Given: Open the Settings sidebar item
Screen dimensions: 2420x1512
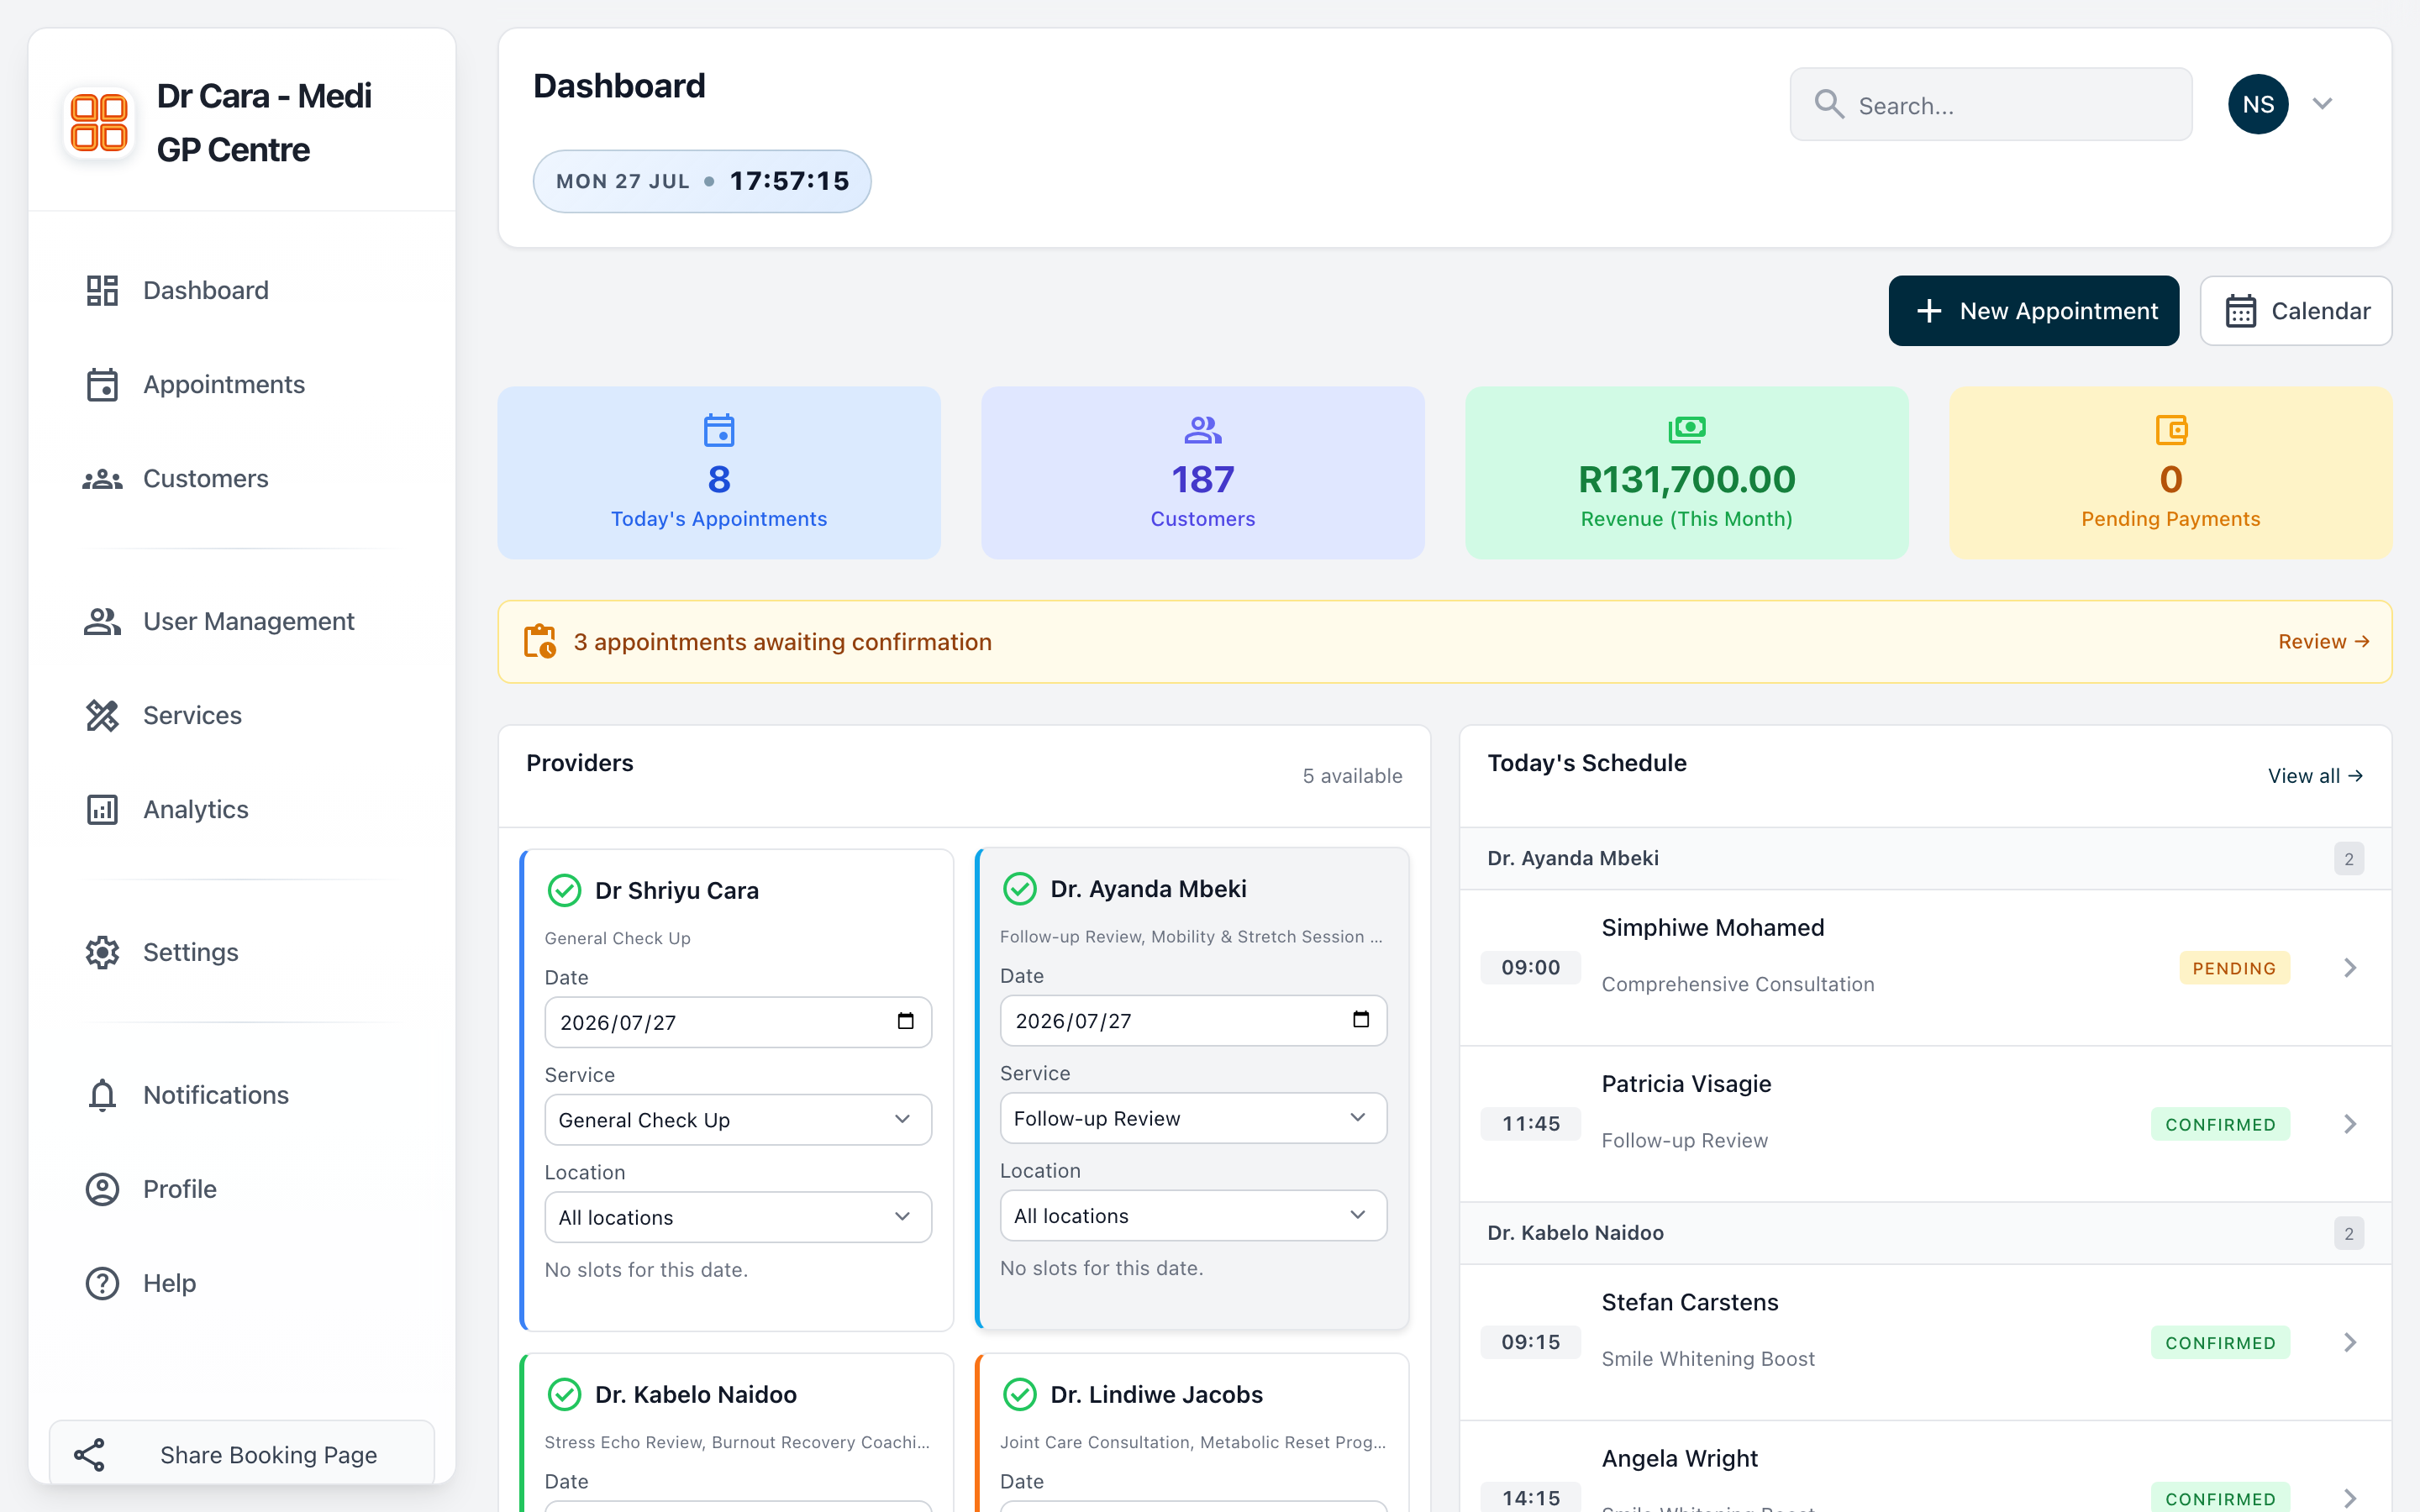Looking at the screenshot, I should pos(242,952).
